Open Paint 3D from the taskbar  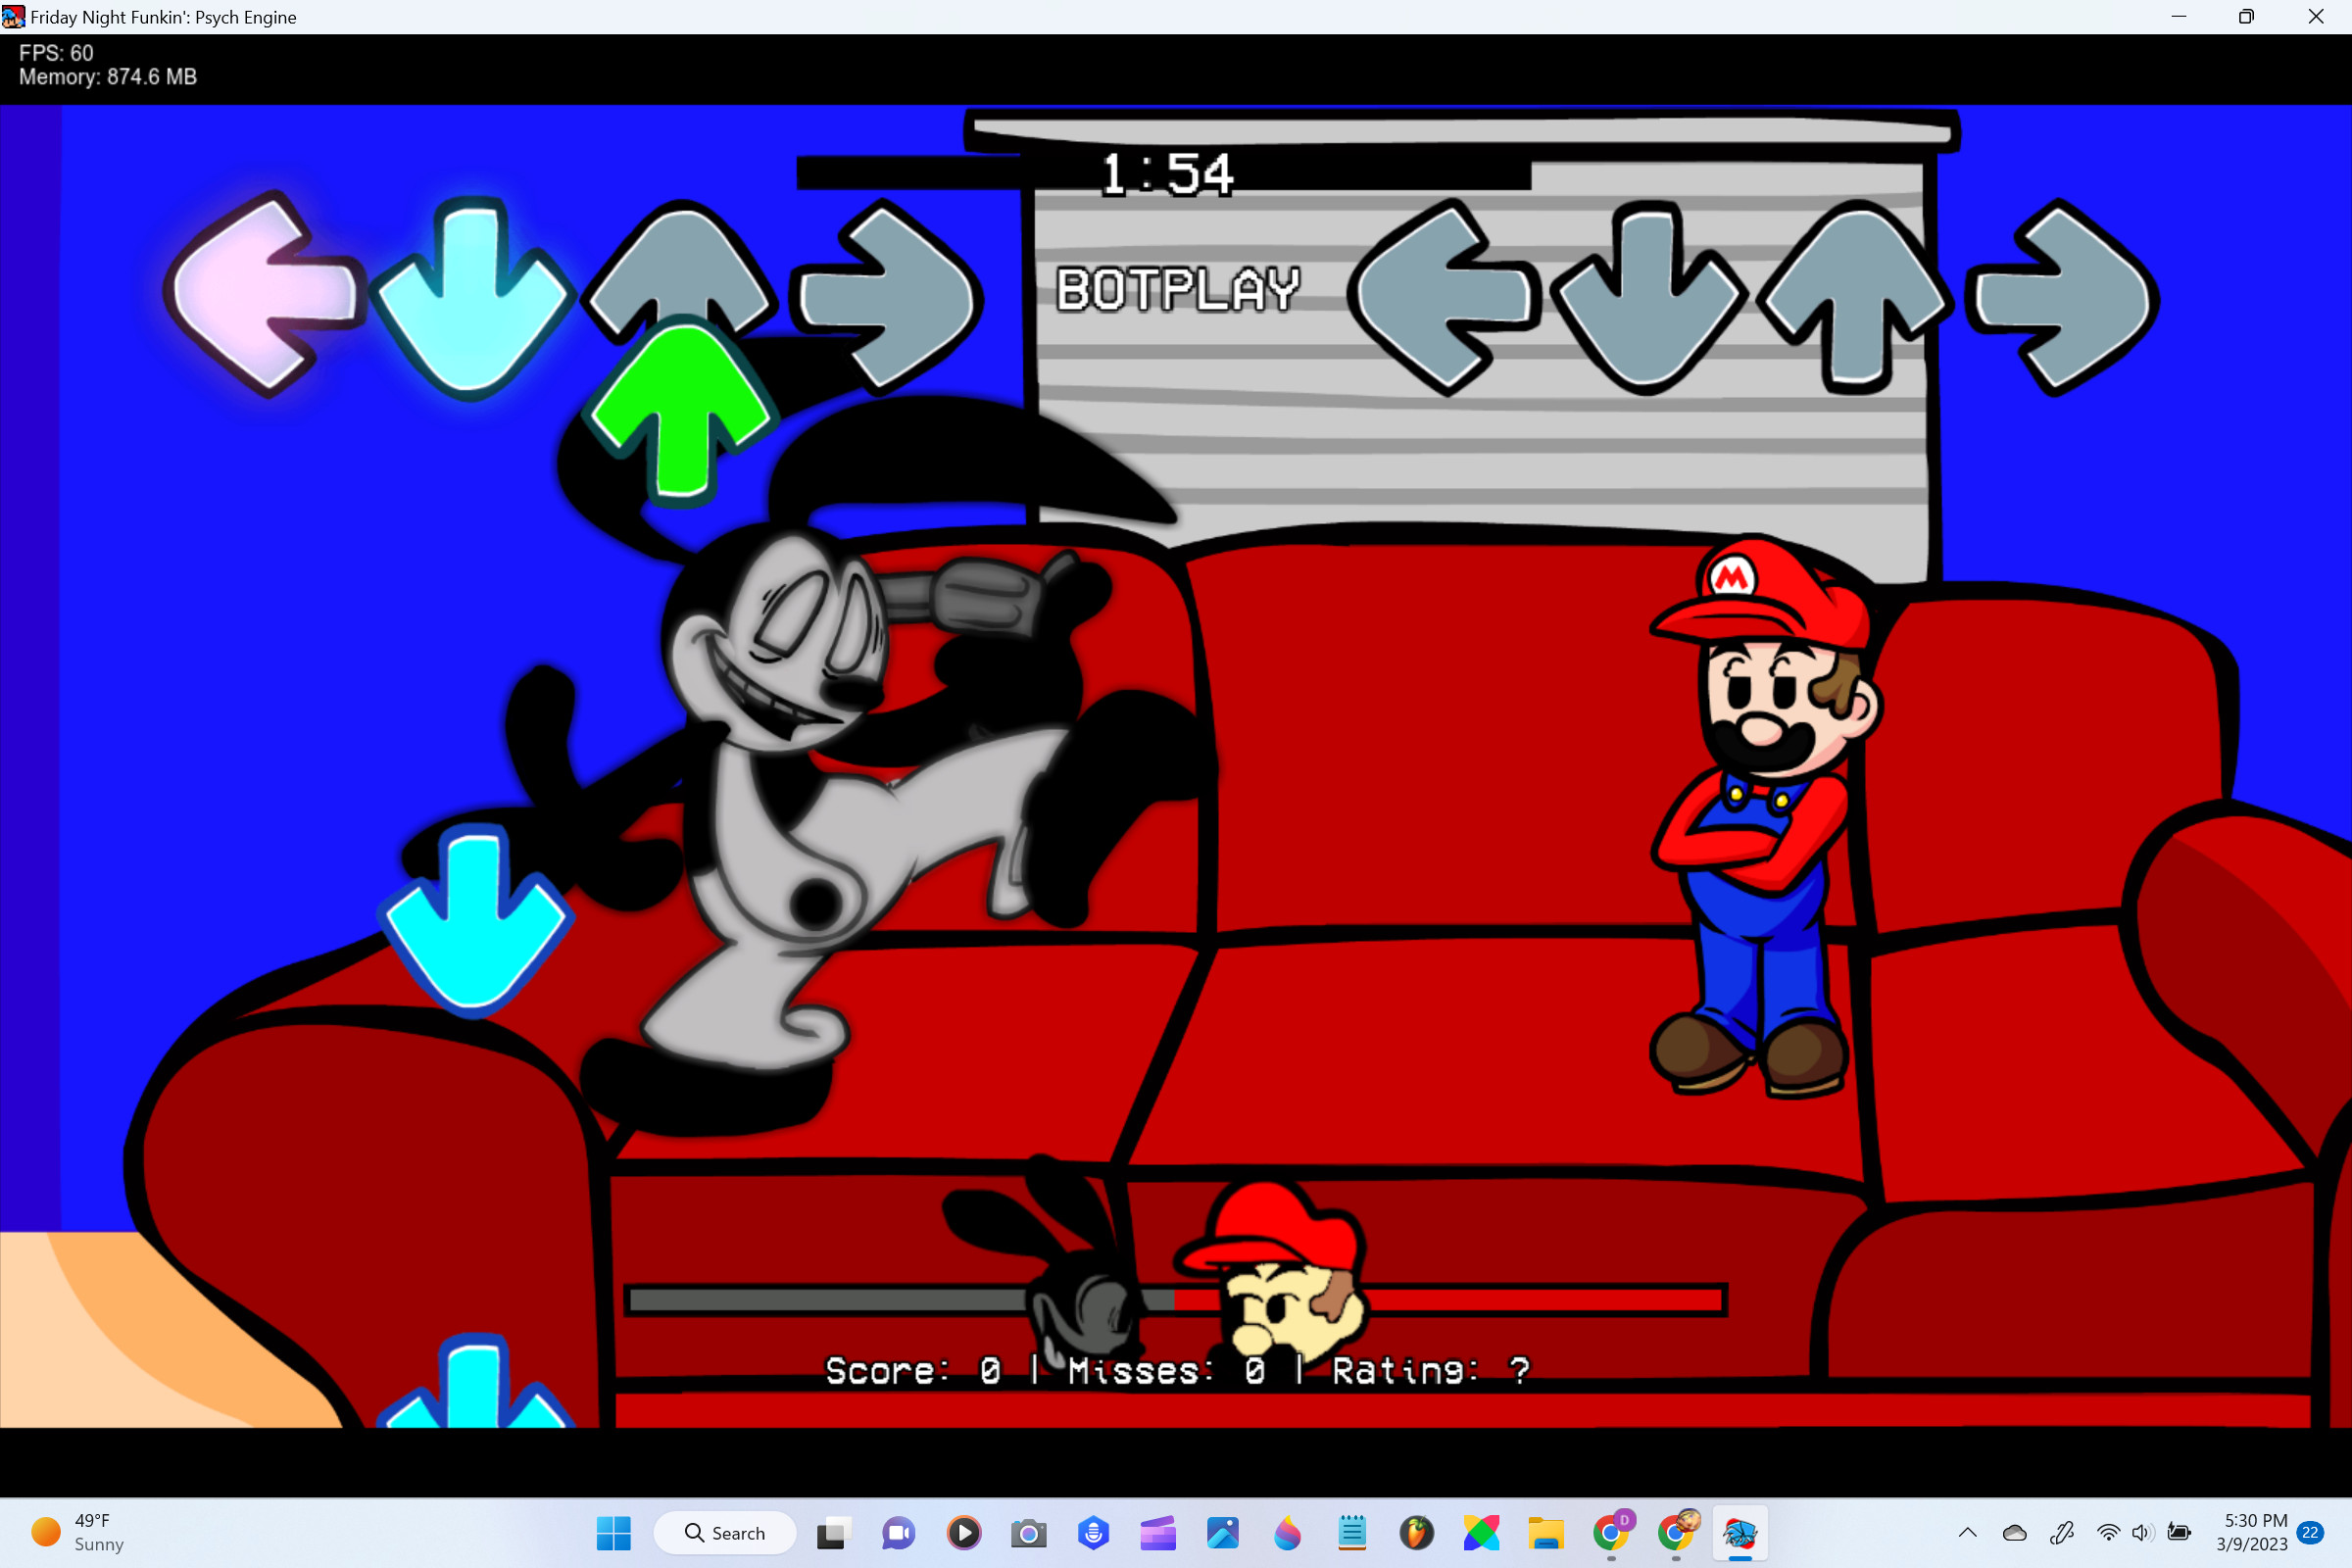coord(1287,1533)
